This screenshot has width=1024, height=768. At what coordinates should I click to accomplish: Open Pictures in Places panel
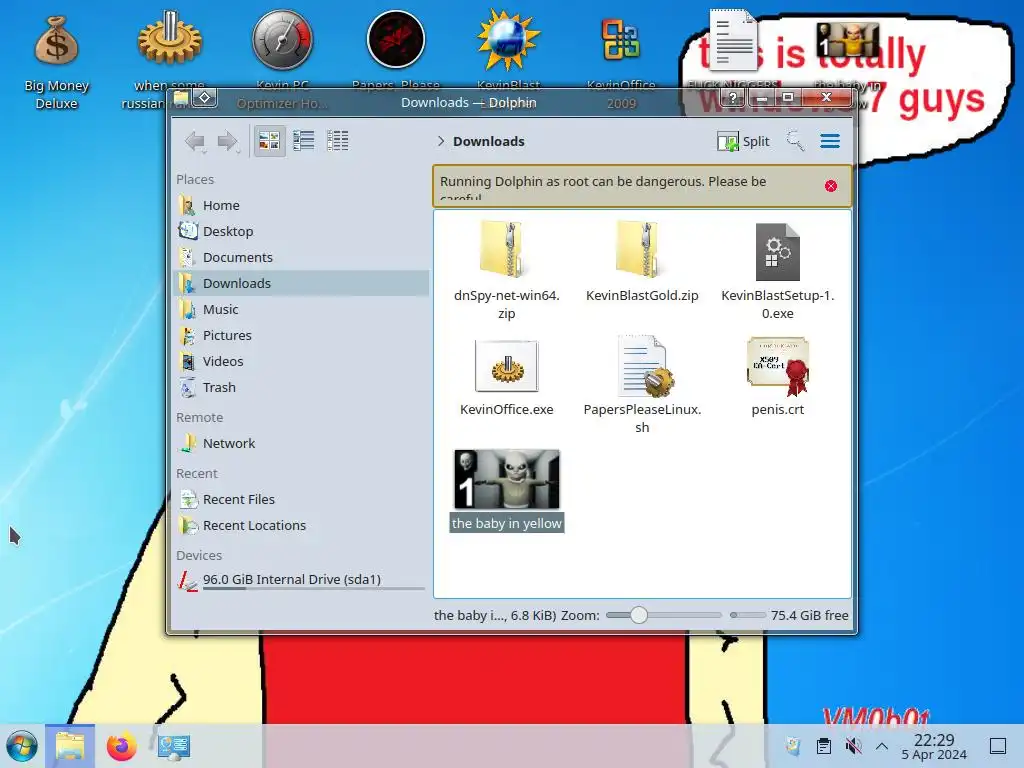tap(301, 335)
